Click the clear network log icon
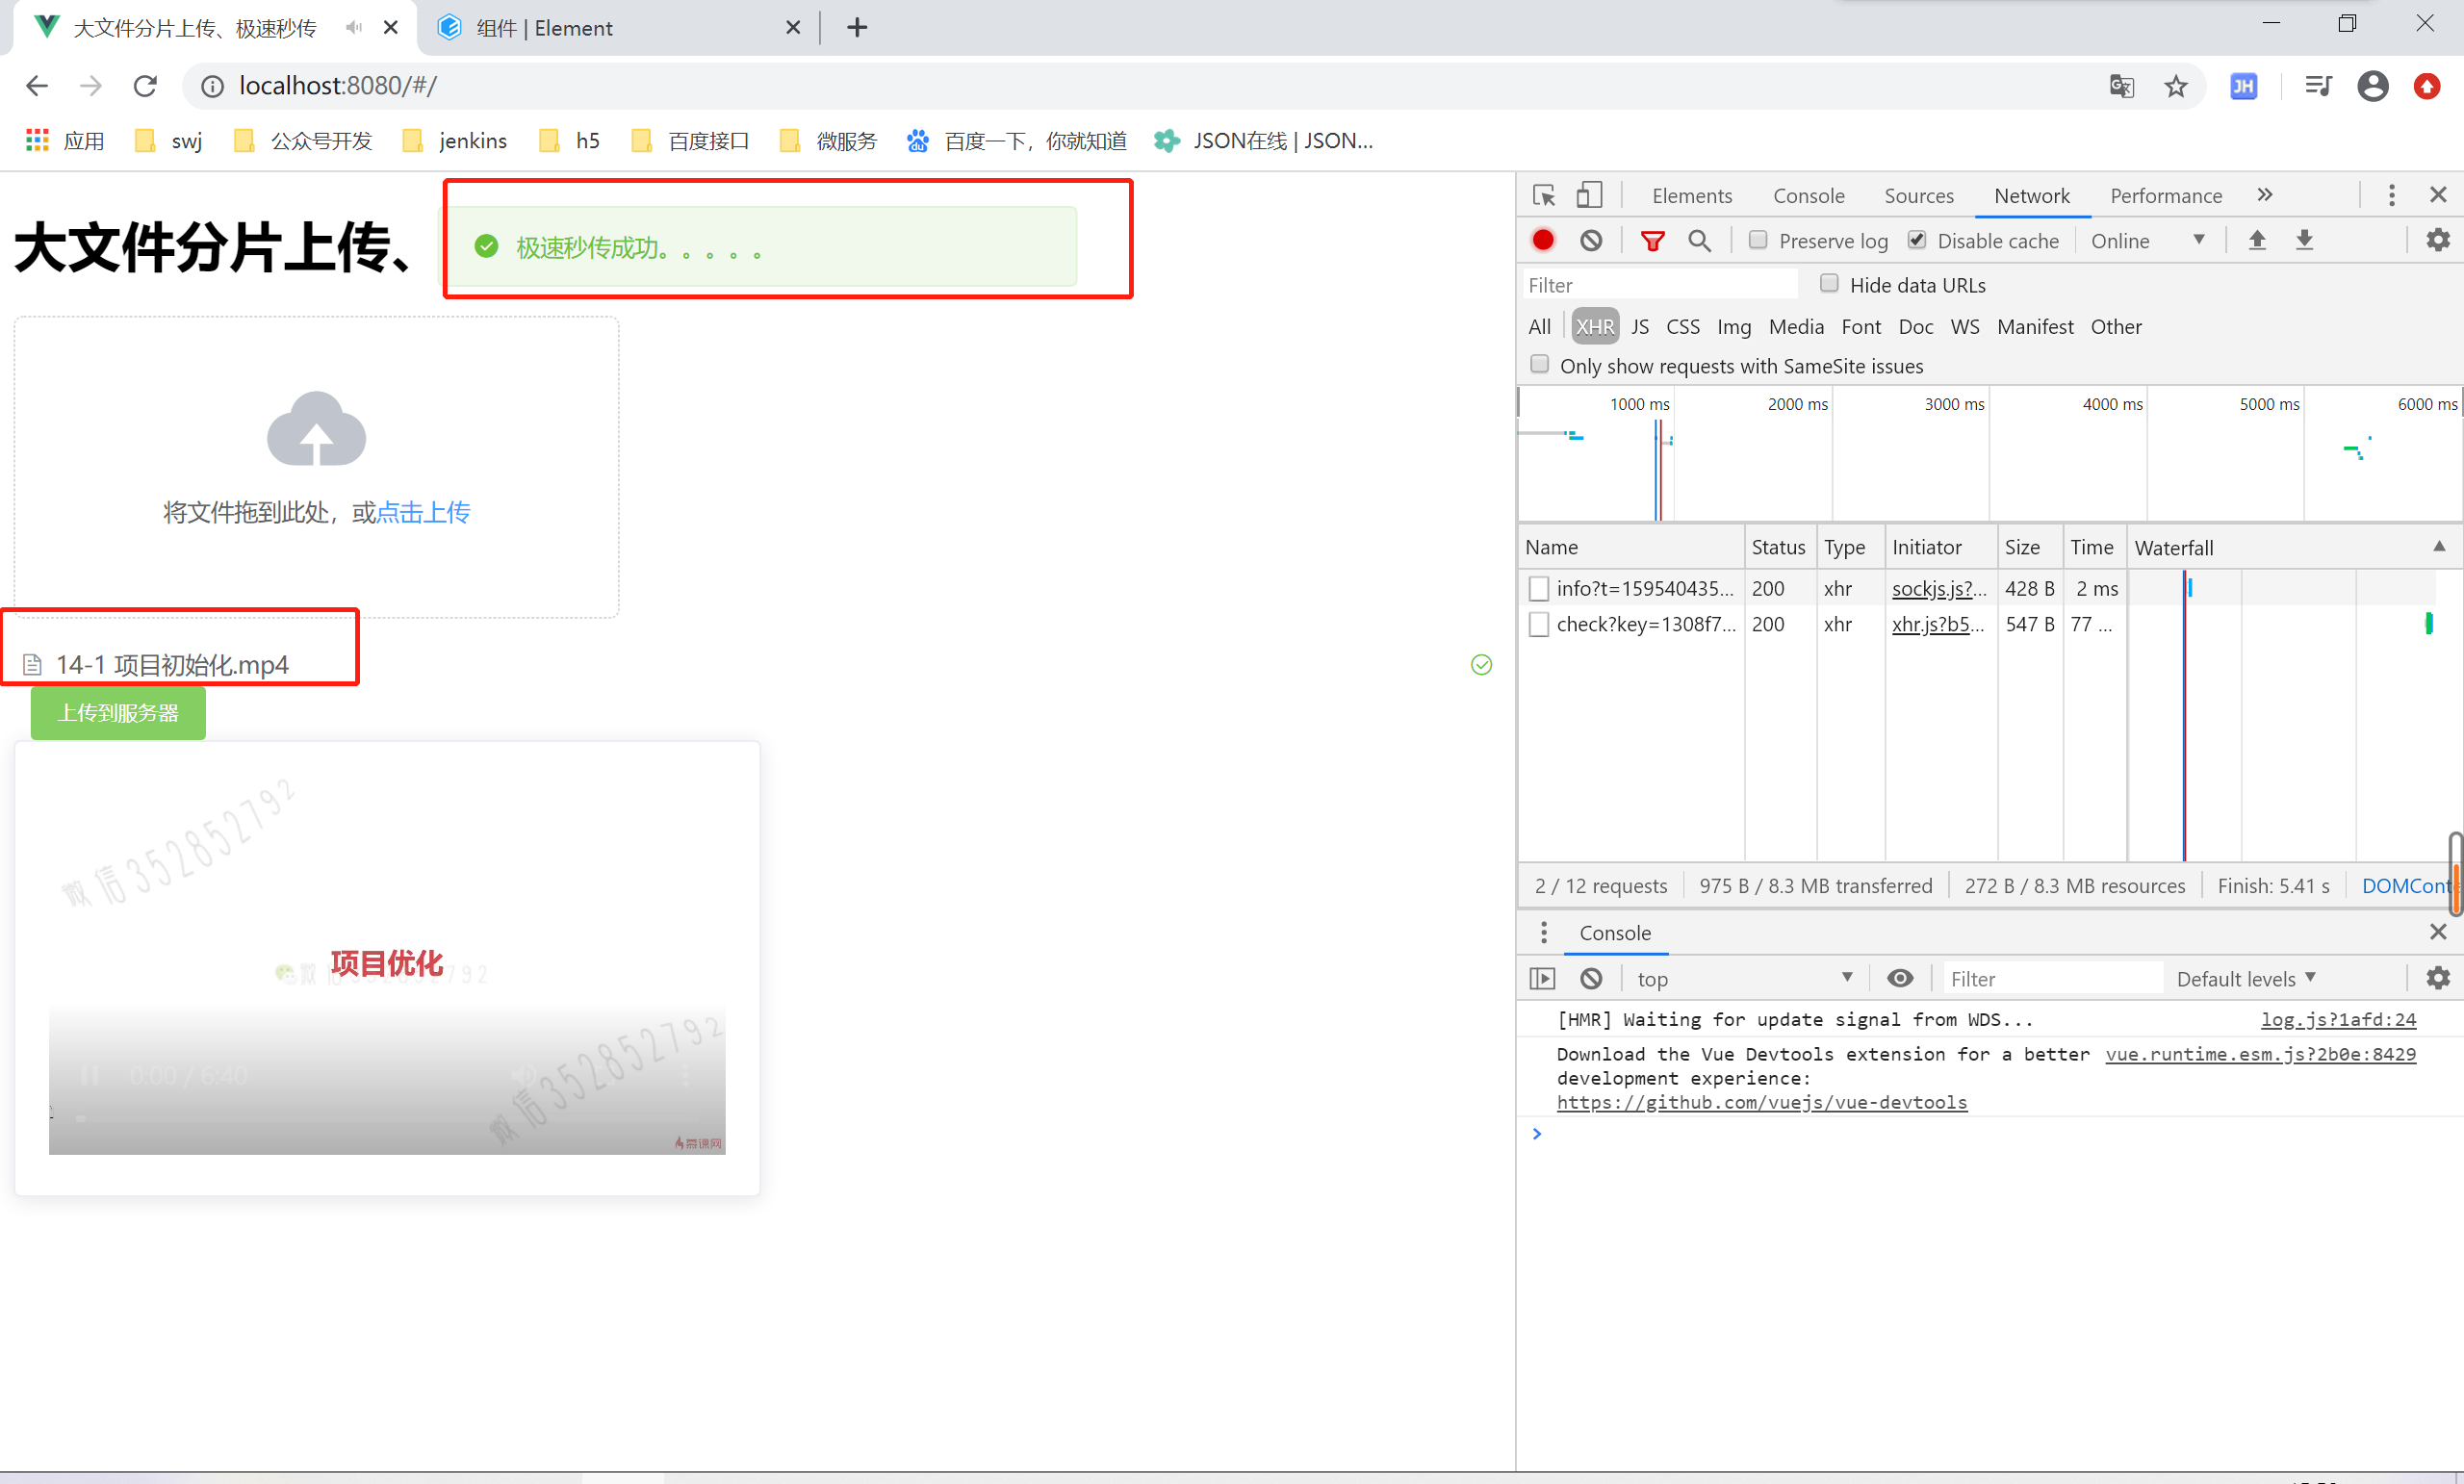This screenshot has width=2464, height=1484. point(1589,242)
